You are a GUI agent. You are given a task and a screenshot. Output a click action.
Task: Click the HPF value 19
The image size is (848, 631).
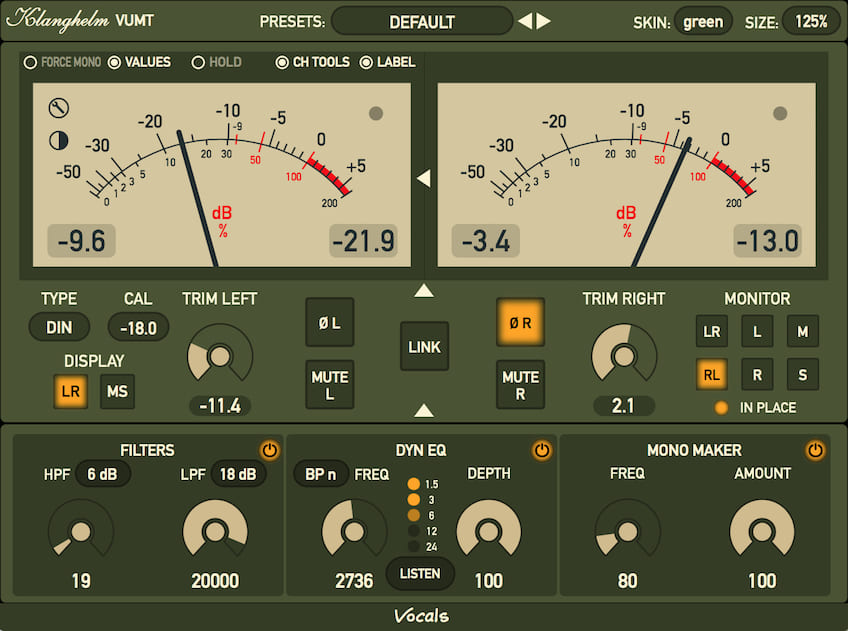81,581
